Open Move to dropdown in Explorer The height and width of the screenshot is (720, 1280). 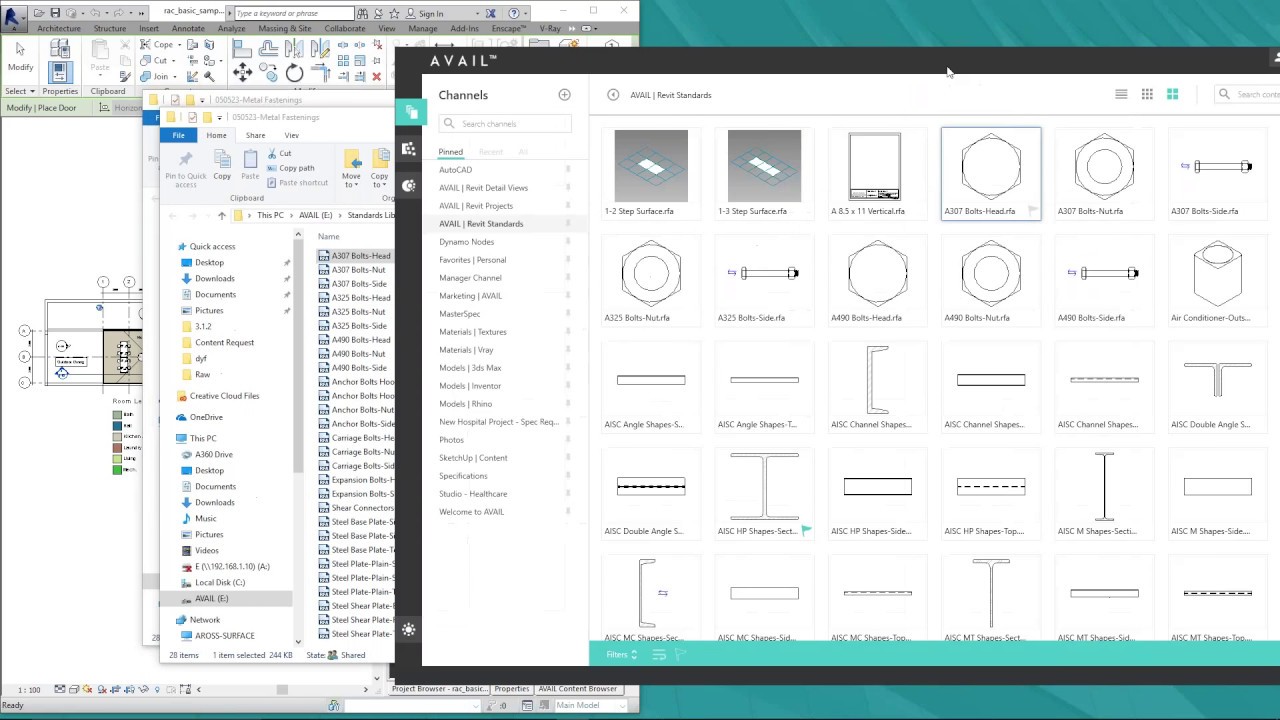(x=351, y=170)
